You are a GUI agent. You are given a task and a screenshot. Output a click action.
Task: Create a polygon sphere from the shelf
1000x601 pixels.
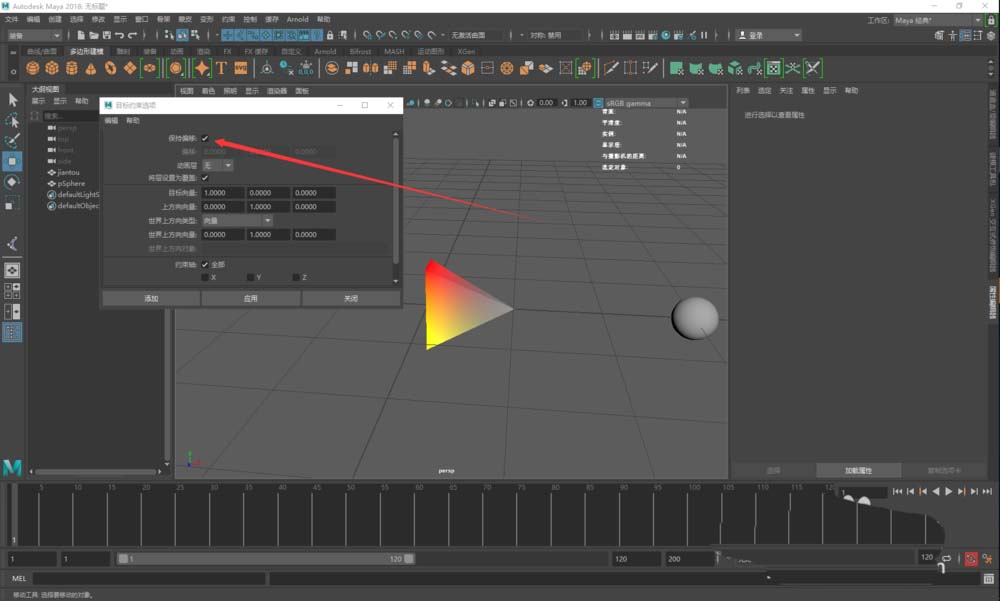pos(33,68)
